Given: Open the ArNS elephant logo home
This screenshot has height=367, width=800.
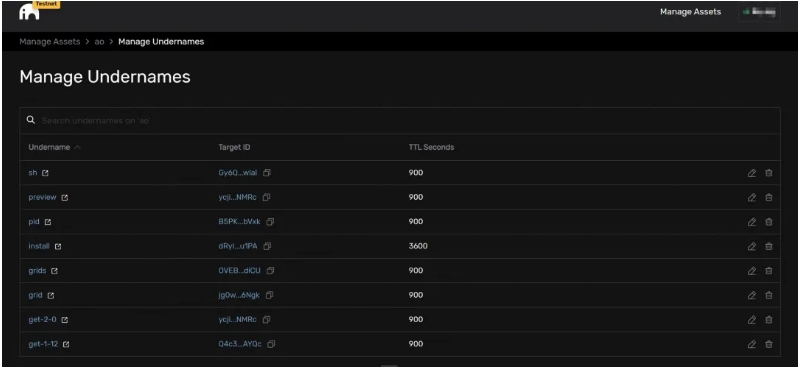Looking at the screenshot, I should point(29,13).
